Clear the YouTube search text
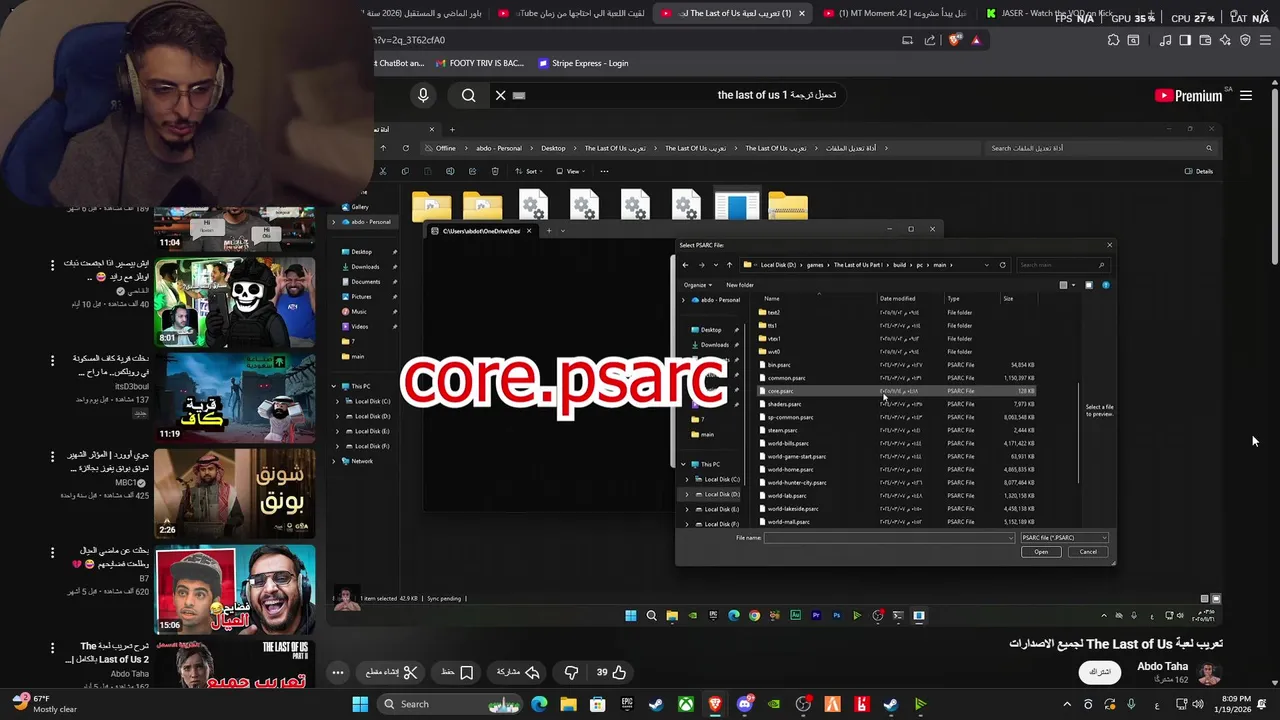The width and height of the screenshot is (1280, 720). point(501,95)
